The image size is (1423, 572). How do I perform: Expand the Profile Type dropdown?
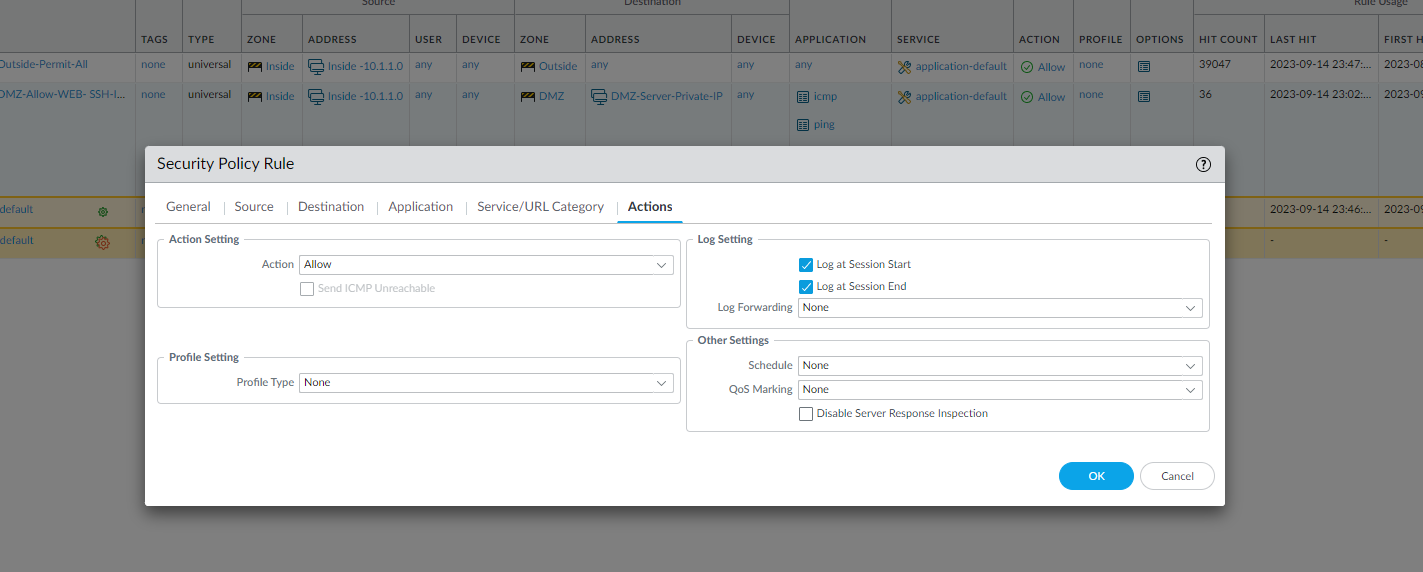pyautogui.click(x=486, y=383)
